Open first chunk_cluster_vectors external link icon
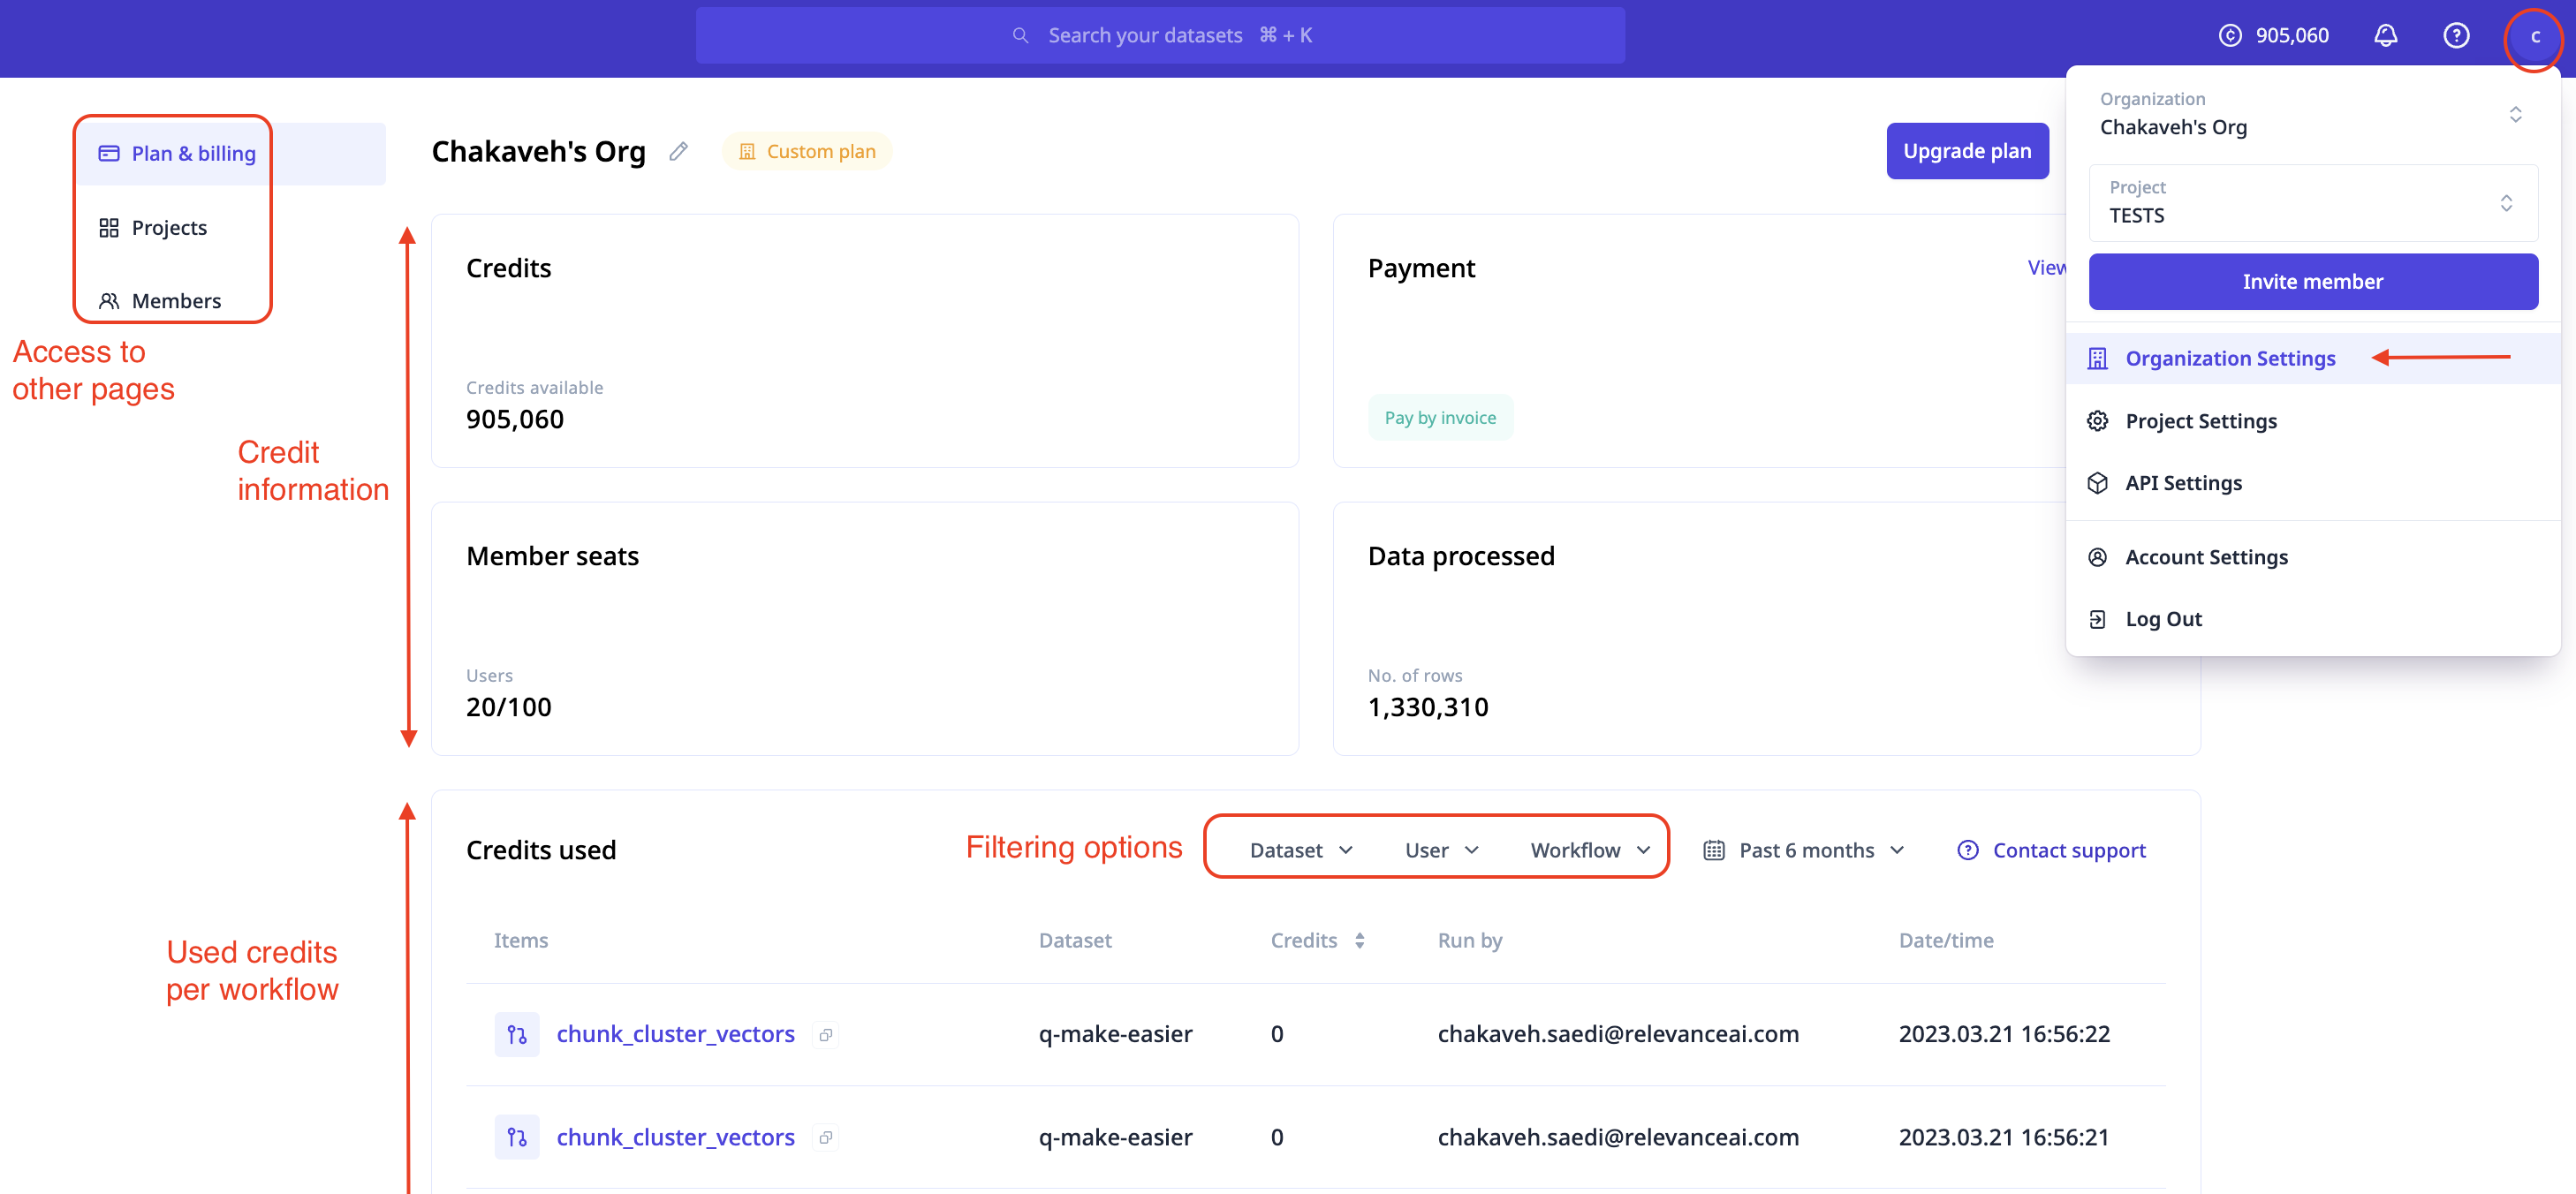Viewport: 2576px width, 1194px height. pyautogui.click(x=826, y=1034)
